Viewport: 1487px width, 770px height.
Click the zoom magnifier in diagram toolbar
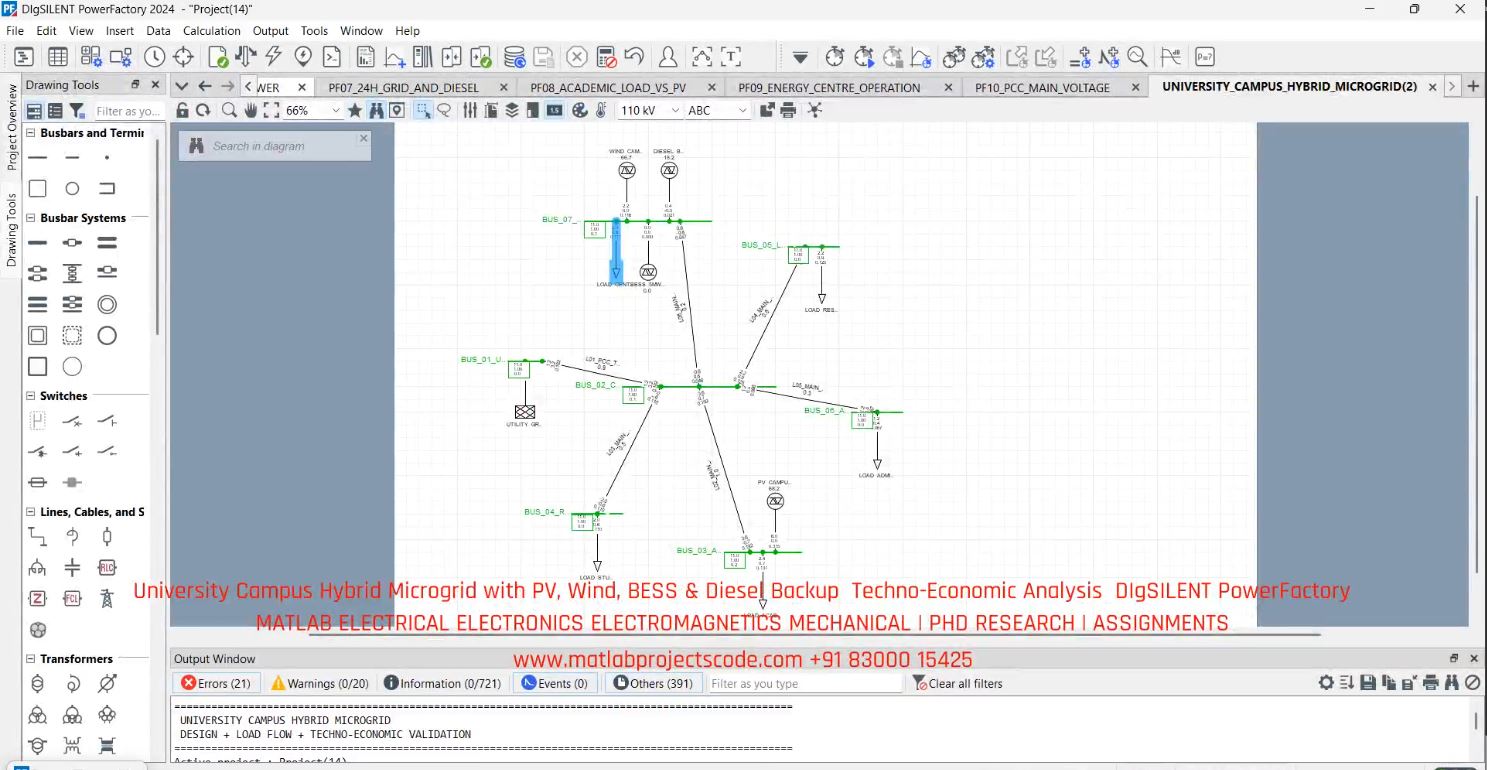(x=229, y=110)
